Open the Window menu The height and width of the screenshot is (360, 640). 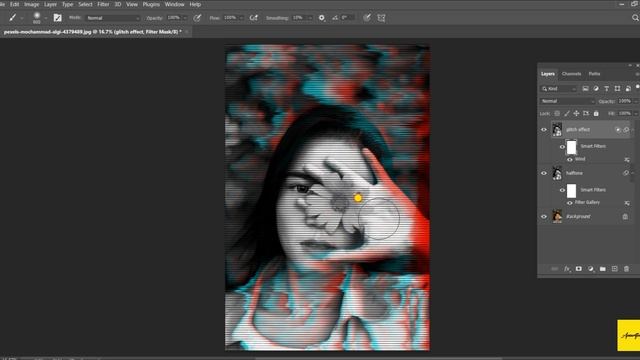(174, 4)
